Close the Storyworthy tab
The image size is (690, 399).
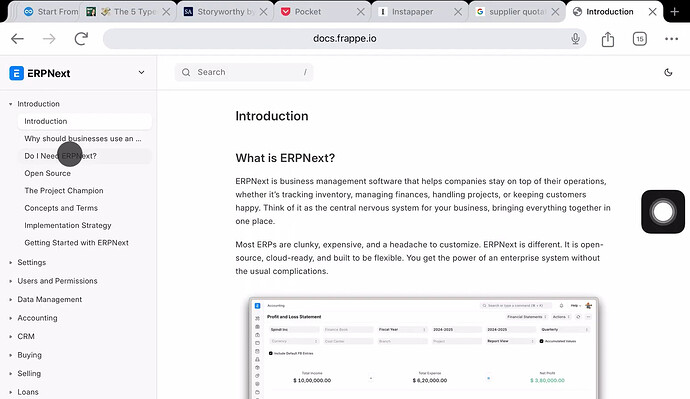263,12
